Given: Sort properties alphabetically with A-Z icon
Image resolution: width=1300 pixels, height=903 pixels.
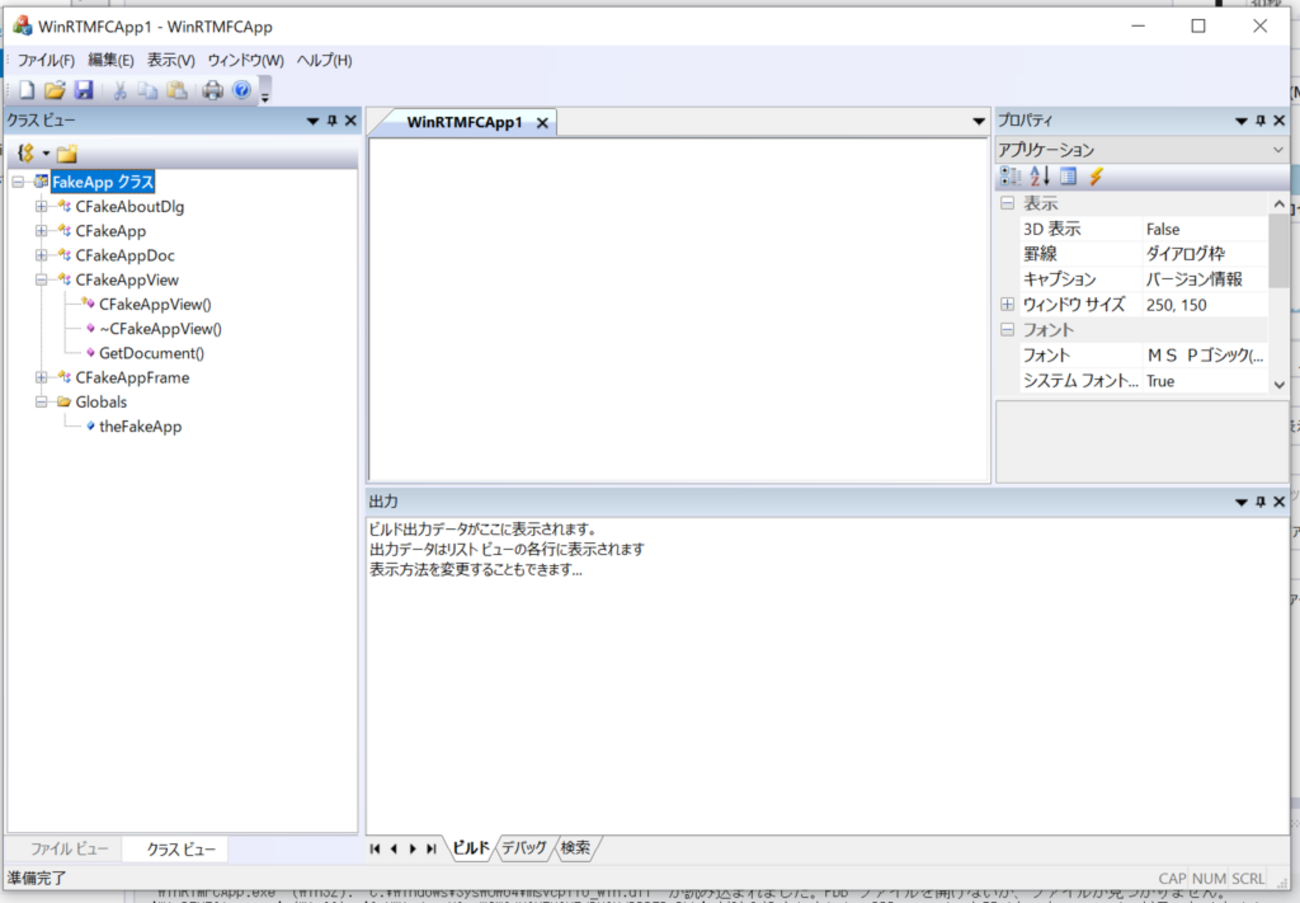Looking at the screenshot, I should pos(1040,177).
